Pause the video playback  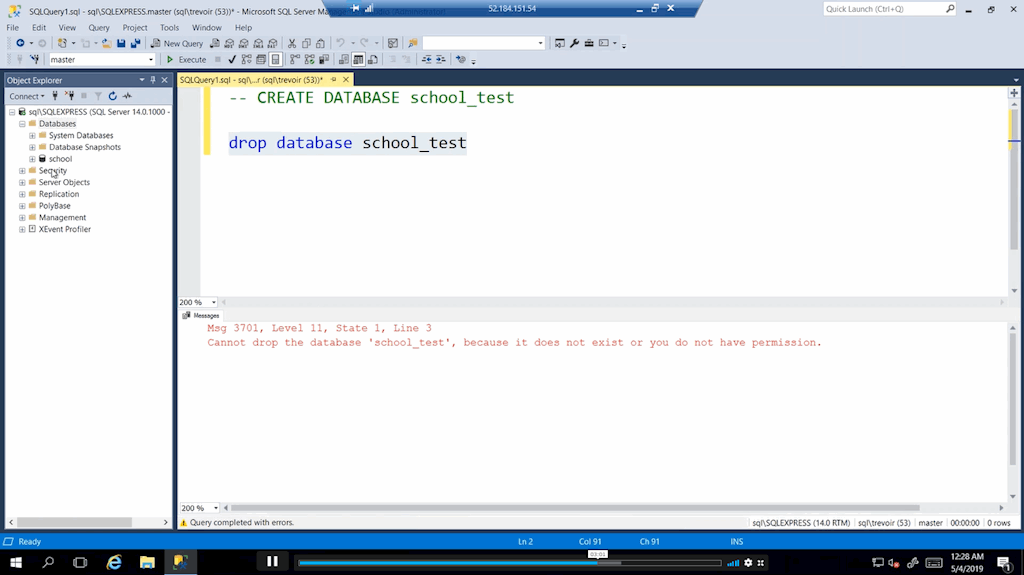click(x=272, y=561)
